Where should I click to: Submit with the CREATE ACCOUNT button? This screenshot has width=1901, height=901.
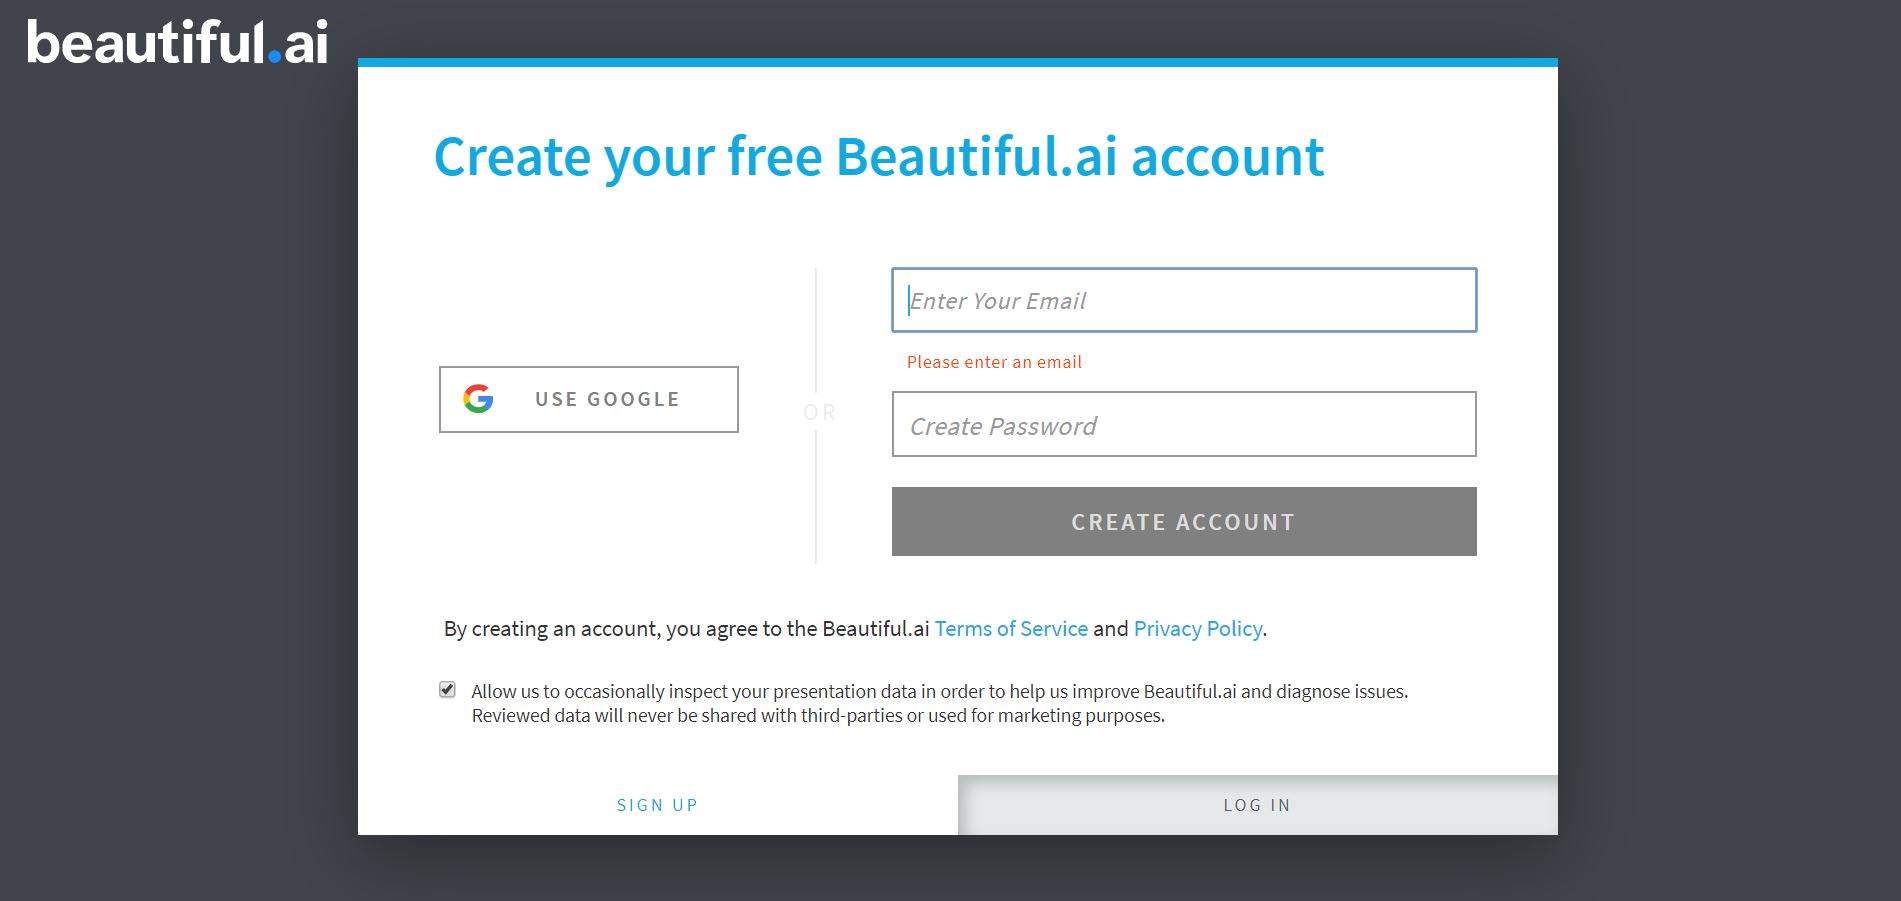(x=1183, y=522)
